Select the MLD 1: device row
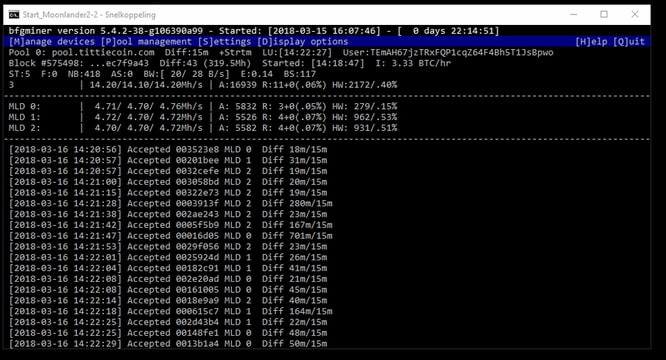 click(203, 117)
